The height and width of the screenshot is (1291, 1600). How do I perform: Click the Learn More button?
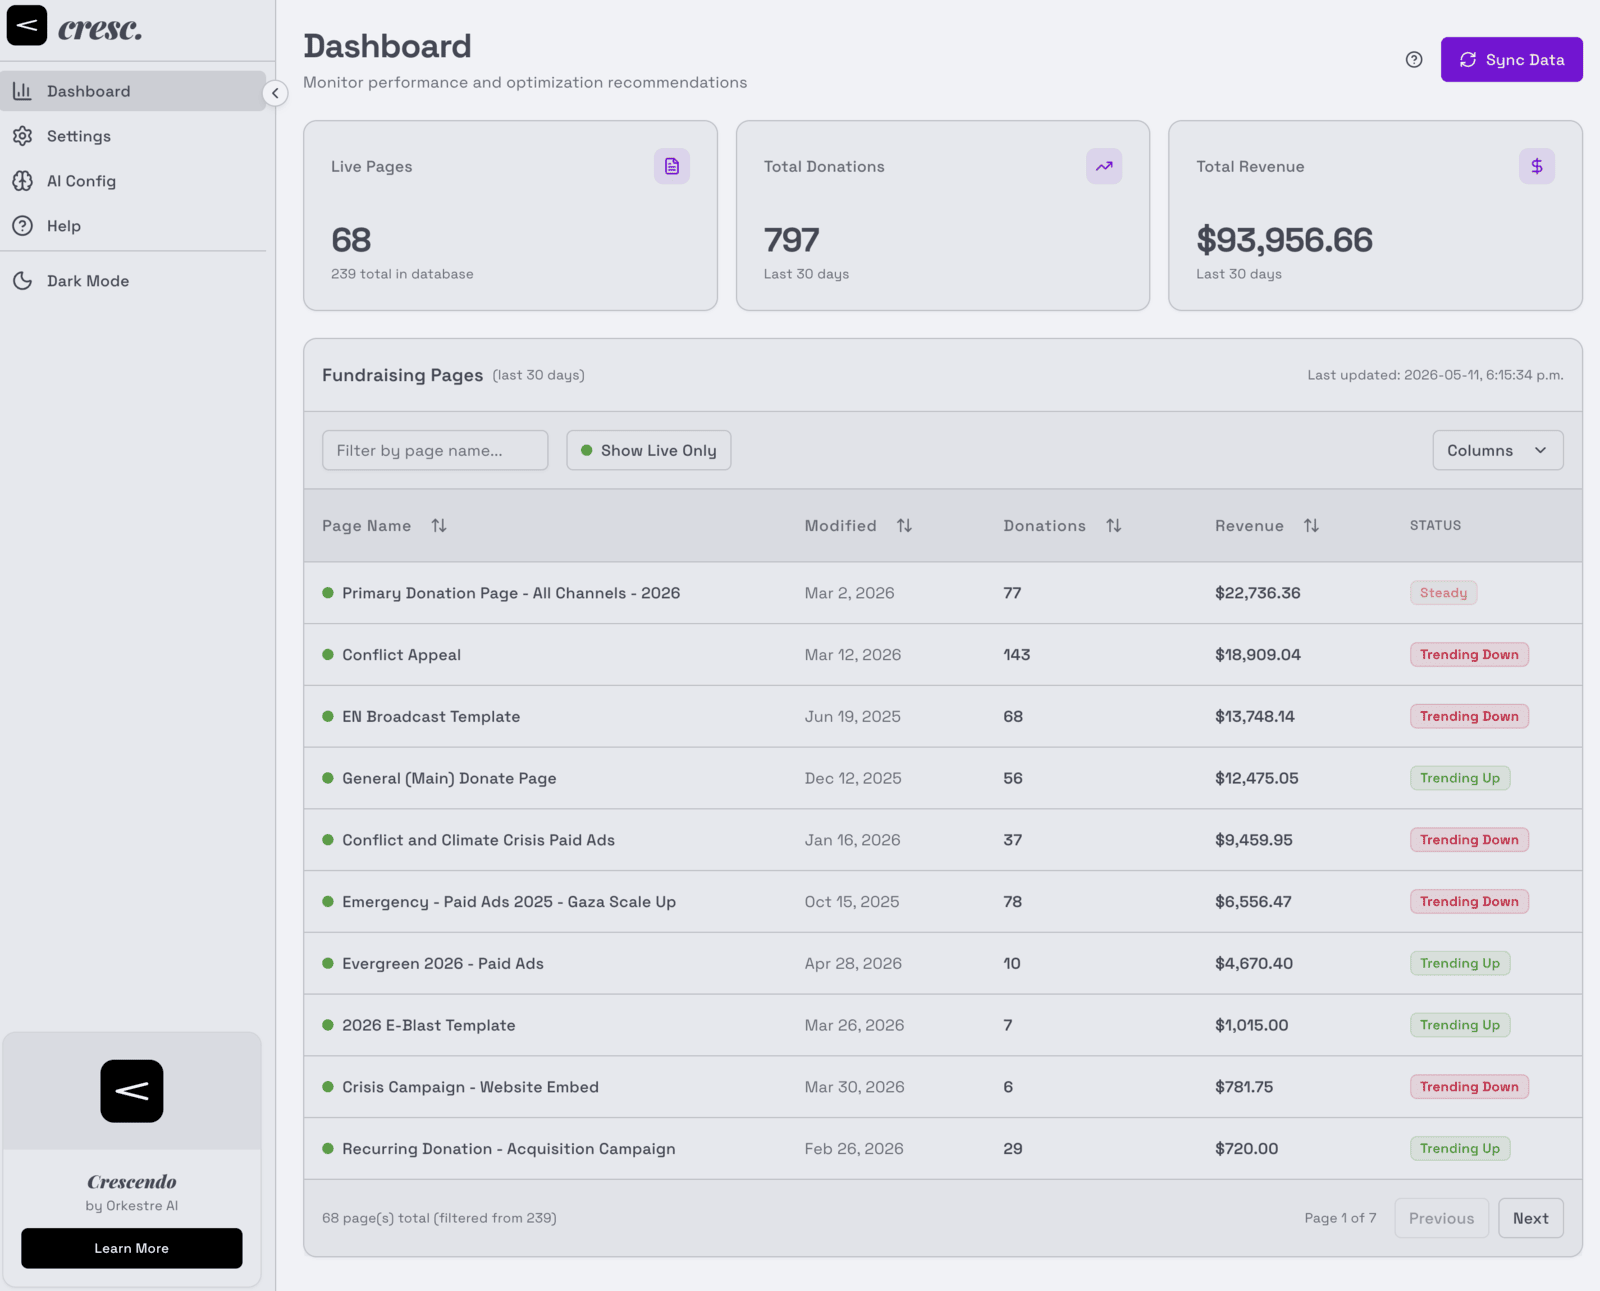pos(132,1248)
